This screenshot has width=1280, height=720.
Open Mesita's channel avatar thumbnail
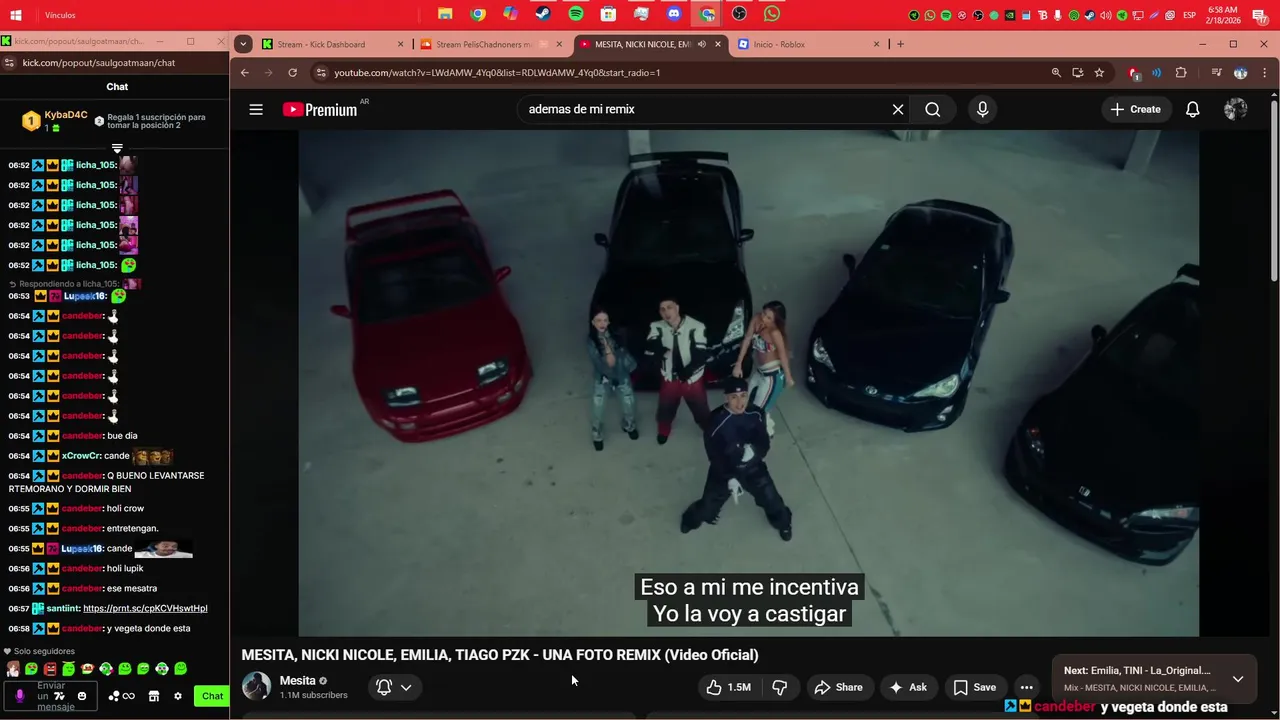(257, 686)
